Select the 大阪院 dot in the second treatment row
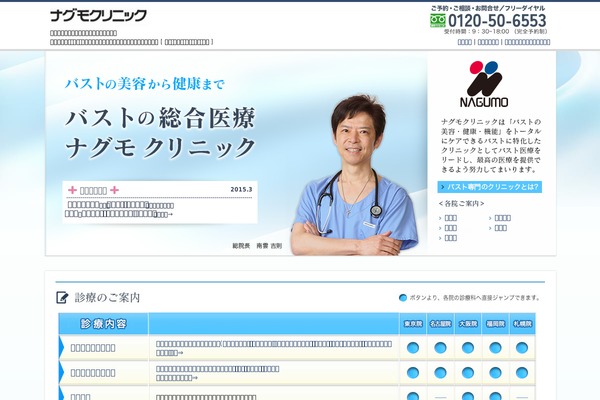The image size is (600, 400). point(468,372)
